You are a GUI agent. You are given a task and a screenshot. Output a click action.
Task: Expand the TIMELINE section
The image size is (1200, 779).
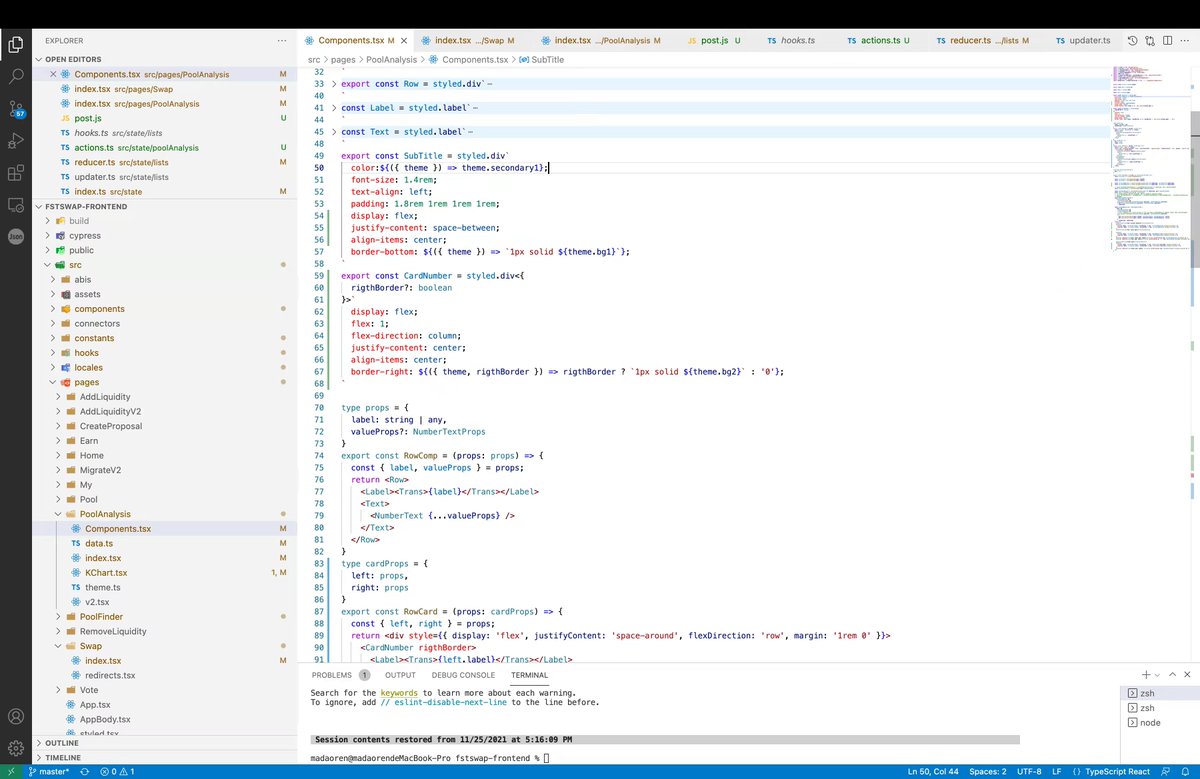(62, 758)
